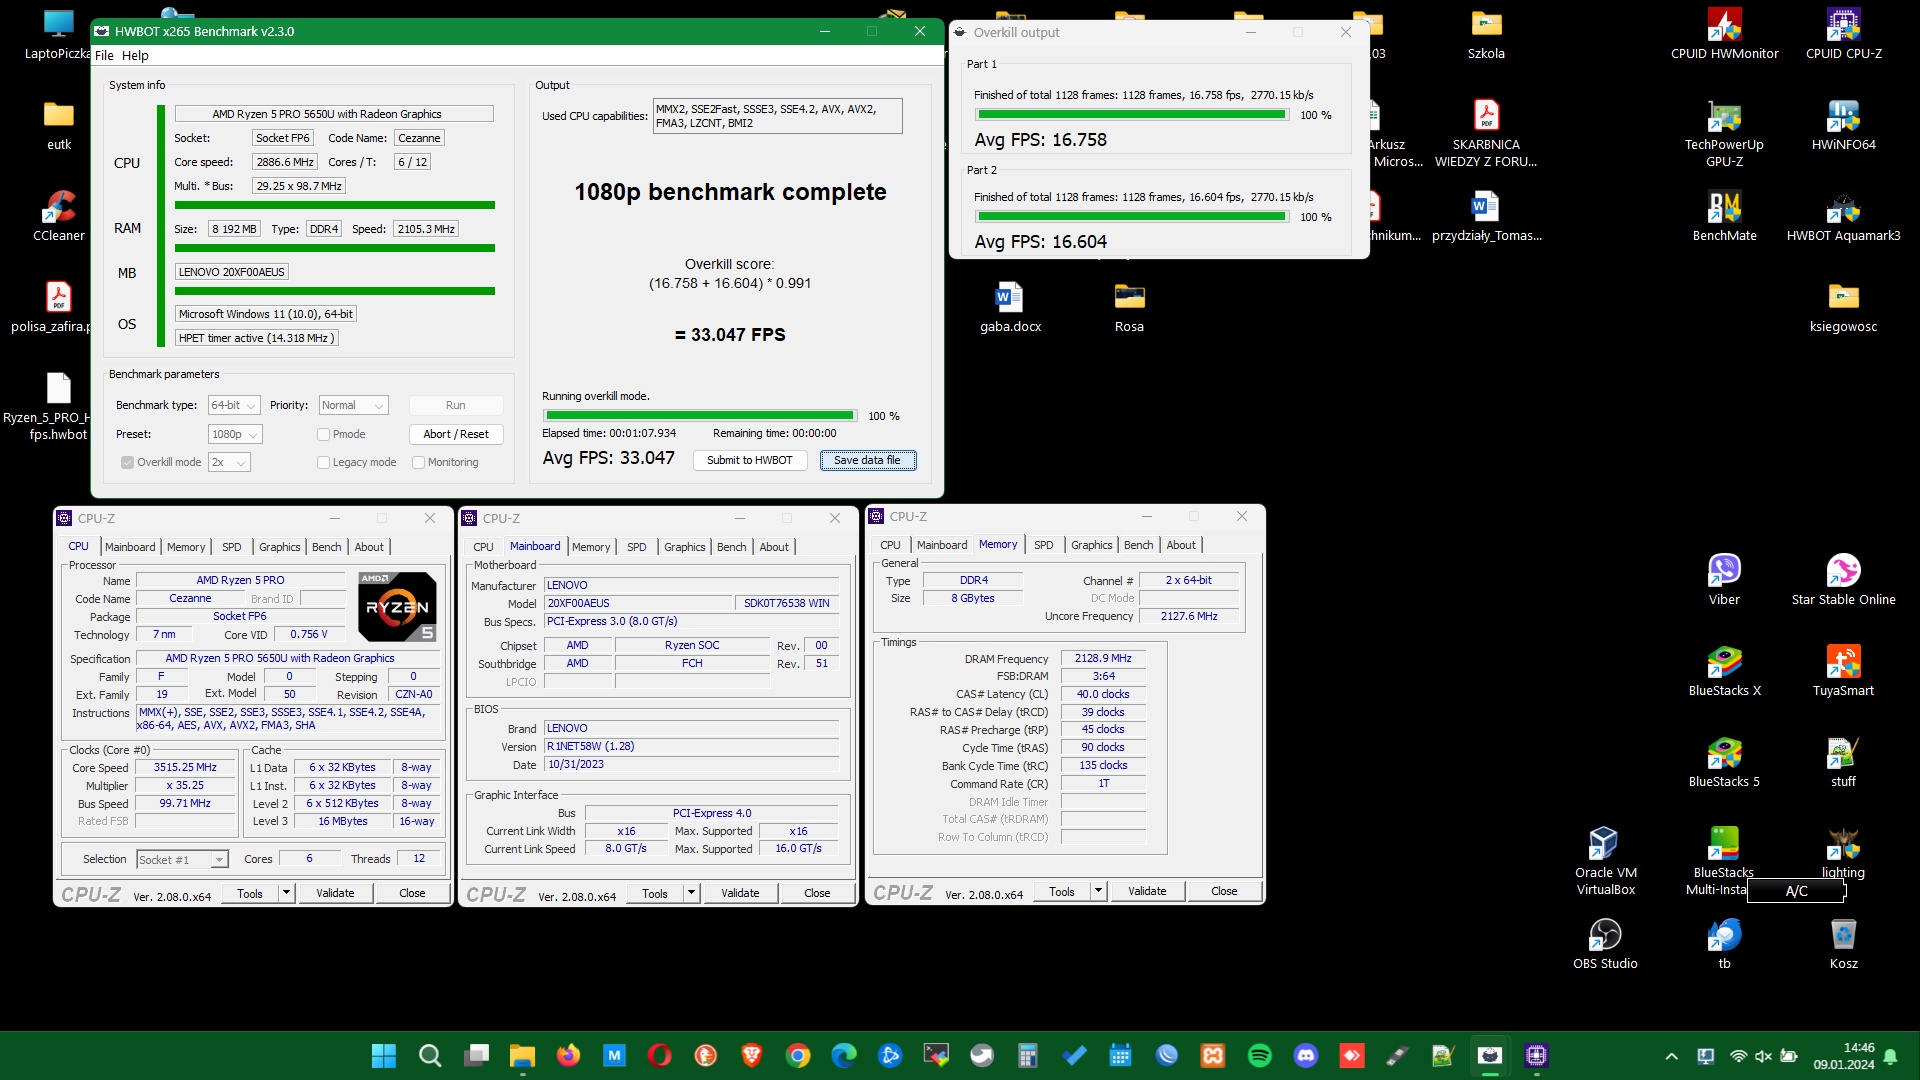This screenshot has width=1920, height=1080.
Task: Open the File menu in HWBOT x265
Action: coord(104,55)
